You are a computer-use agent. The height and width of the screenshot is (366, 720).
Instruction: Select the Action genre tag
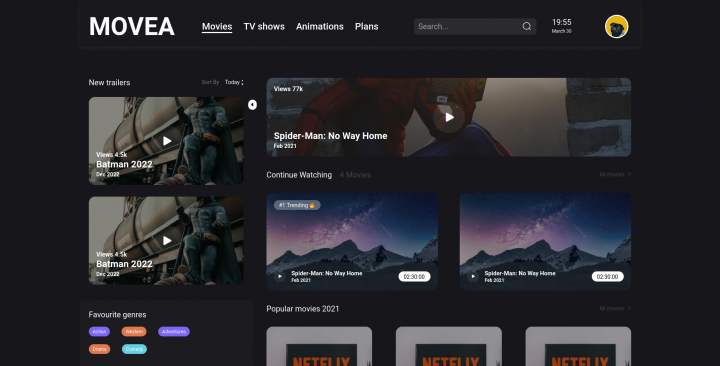coord(99,332)
